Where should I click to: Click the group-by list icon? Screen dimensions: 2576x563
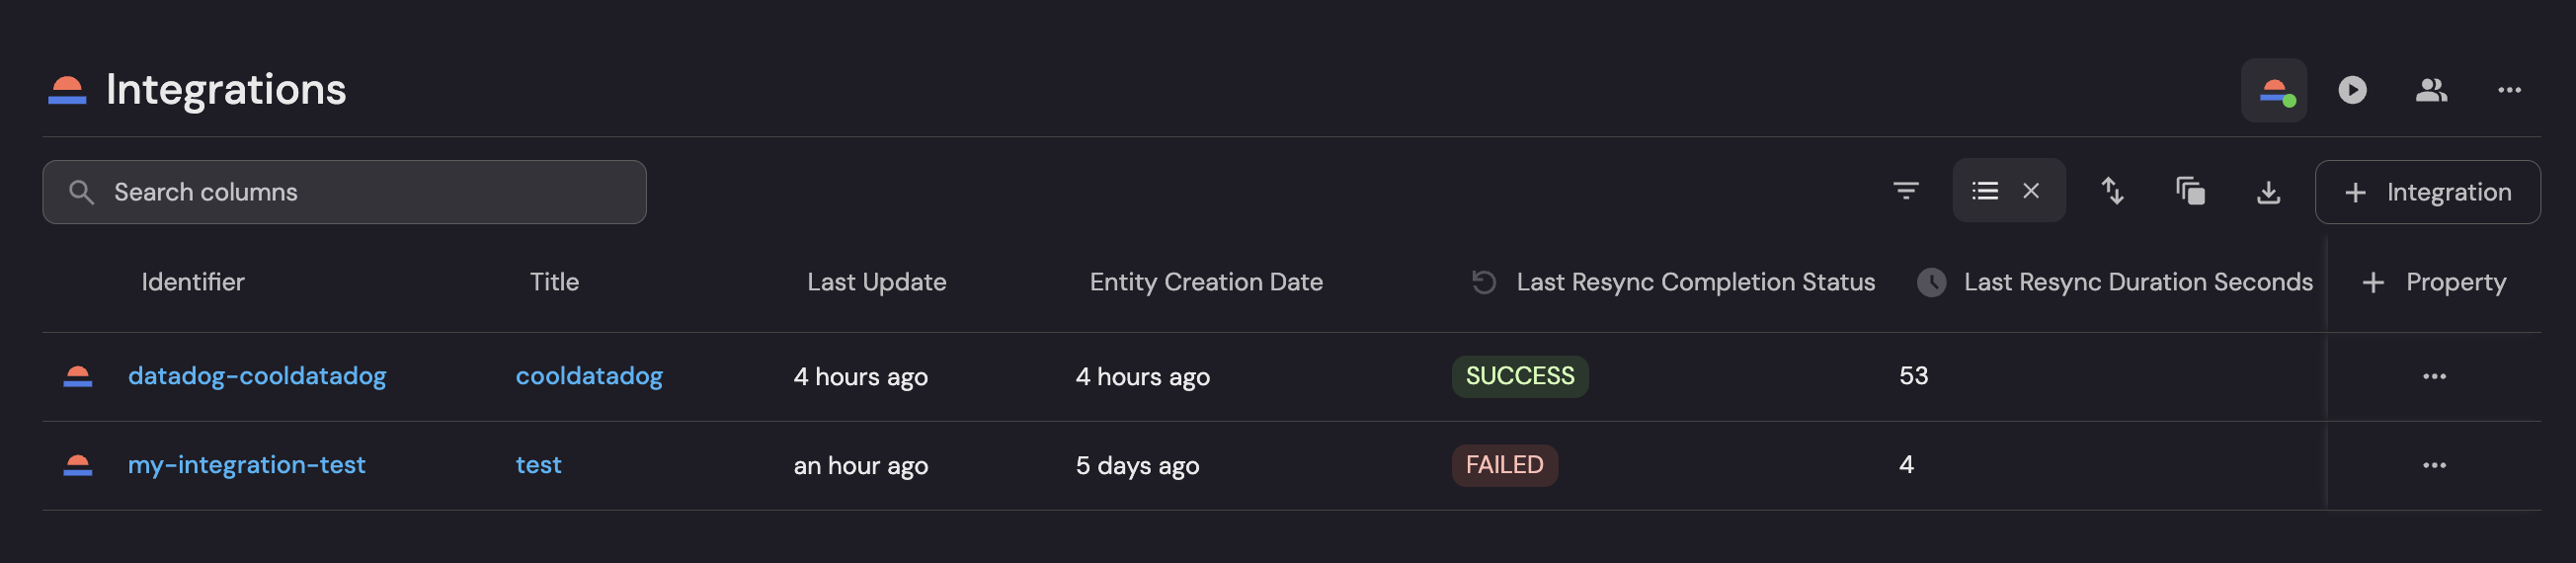[1985, 190]
